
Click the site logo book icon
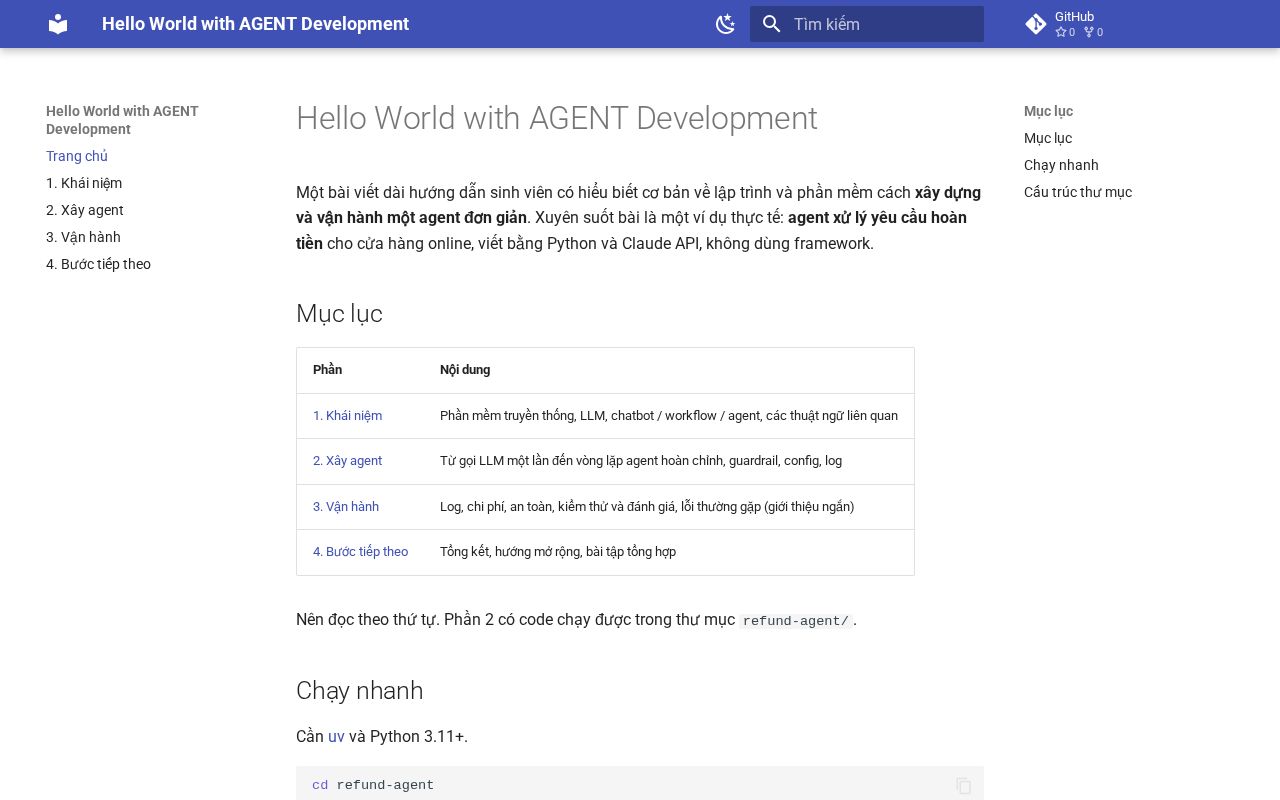58,24
